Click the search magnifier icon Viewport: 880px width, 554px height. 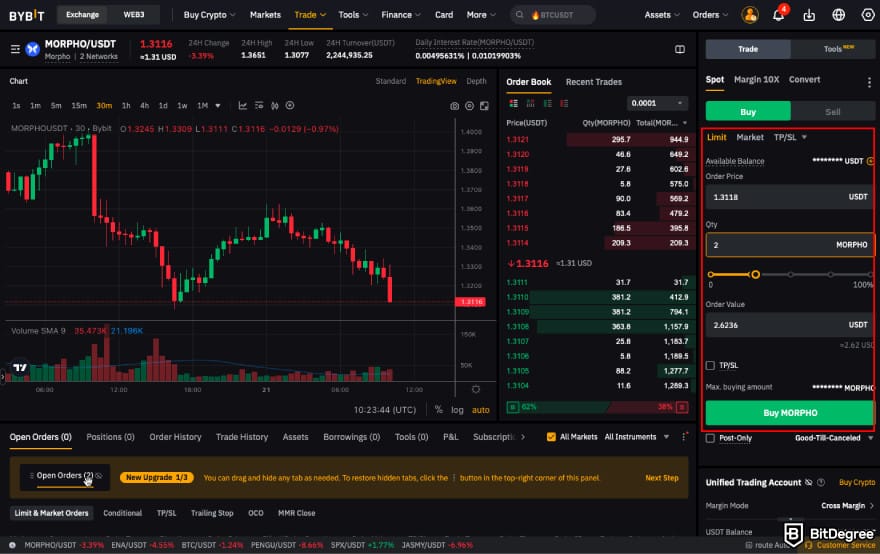[x=520, y=15]
